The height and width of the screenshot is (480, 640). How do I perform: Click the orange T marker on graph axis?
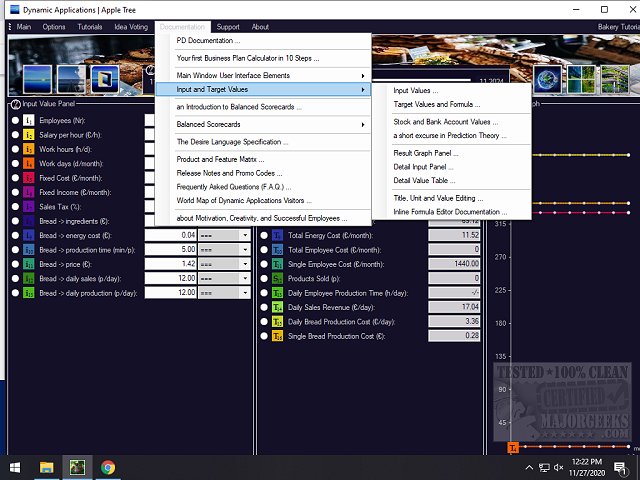[x=513, y=447]
